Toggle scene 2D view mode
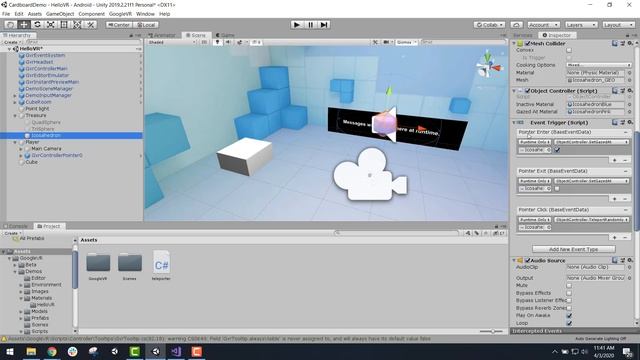This screenshot has height=360, width=640. click(204, 42)
